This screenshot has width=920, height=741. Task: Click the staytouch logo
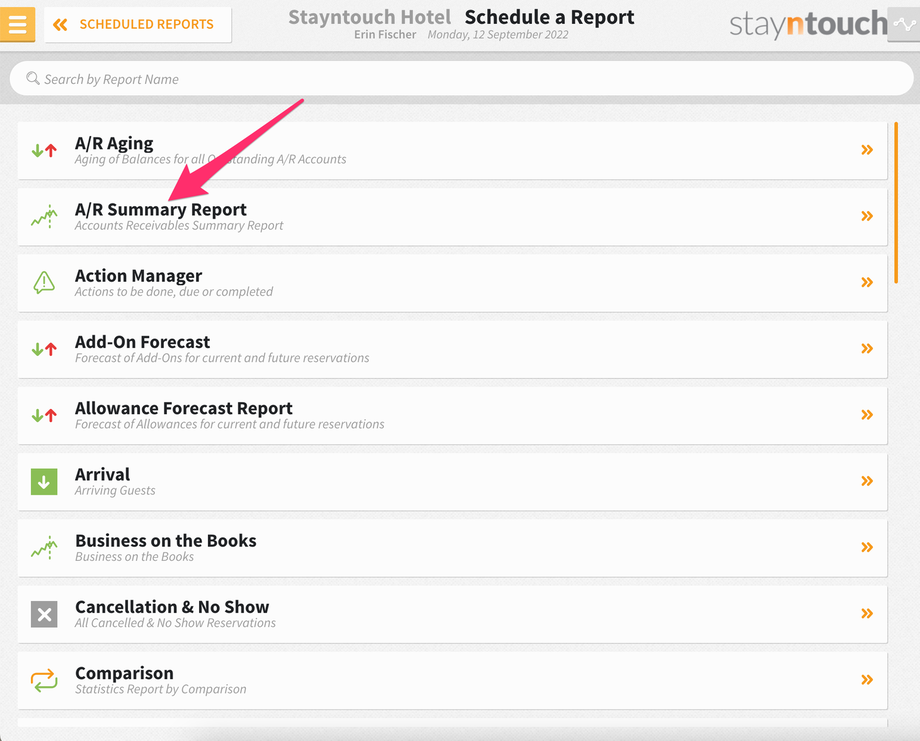(808, 25)
